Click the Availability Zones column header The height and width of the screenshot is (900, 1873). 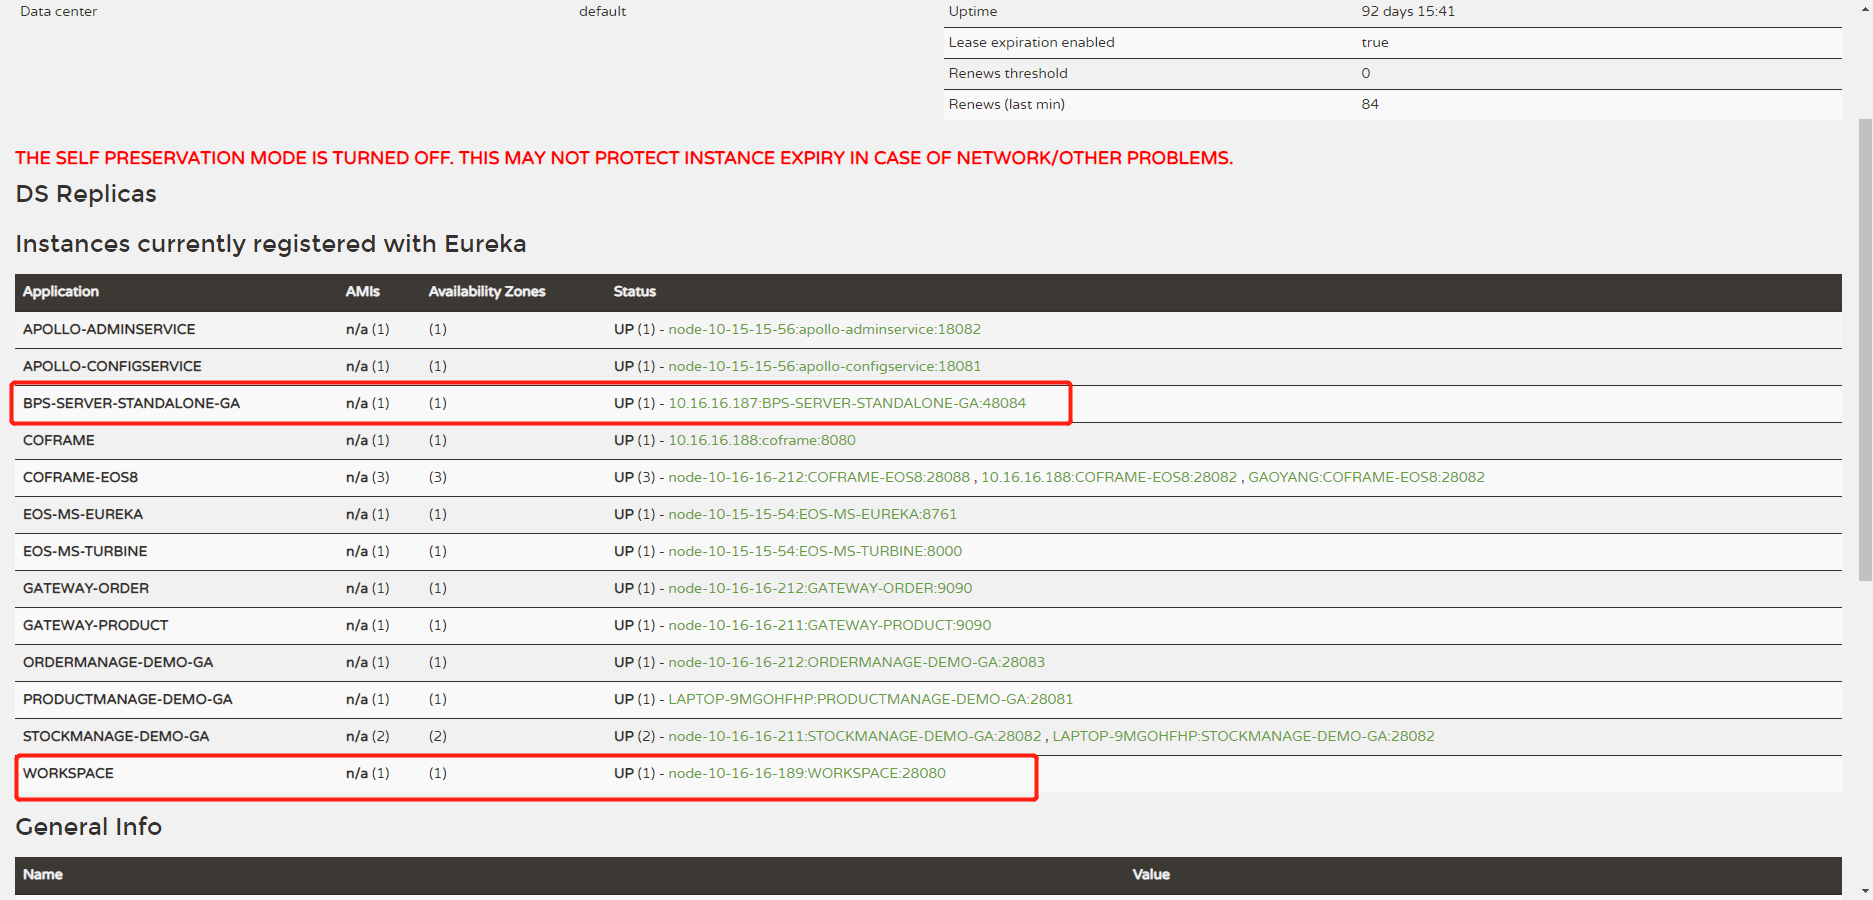click(487, 291)
